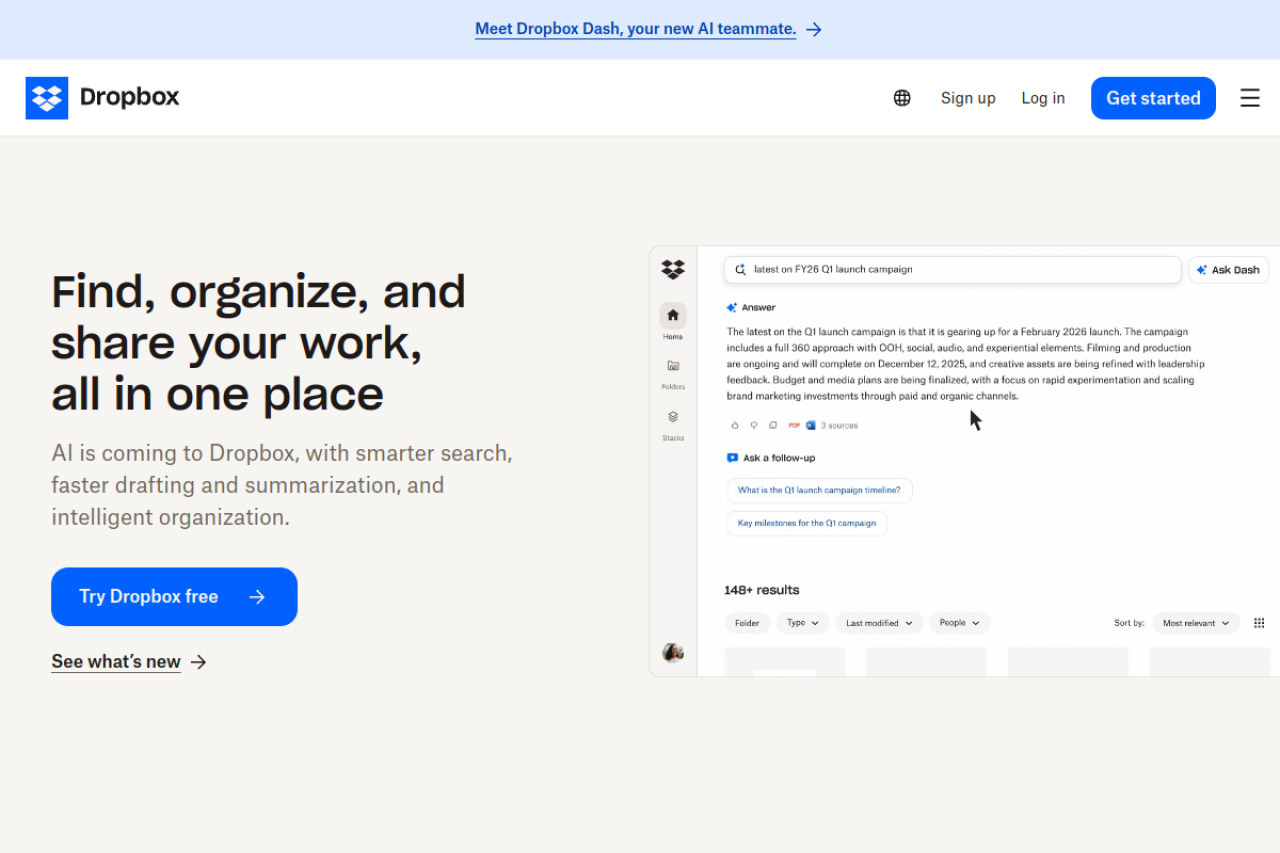Open the Type filter dropdown
The height and width of the screenshot is (853, 1280).
click(802, 622)
